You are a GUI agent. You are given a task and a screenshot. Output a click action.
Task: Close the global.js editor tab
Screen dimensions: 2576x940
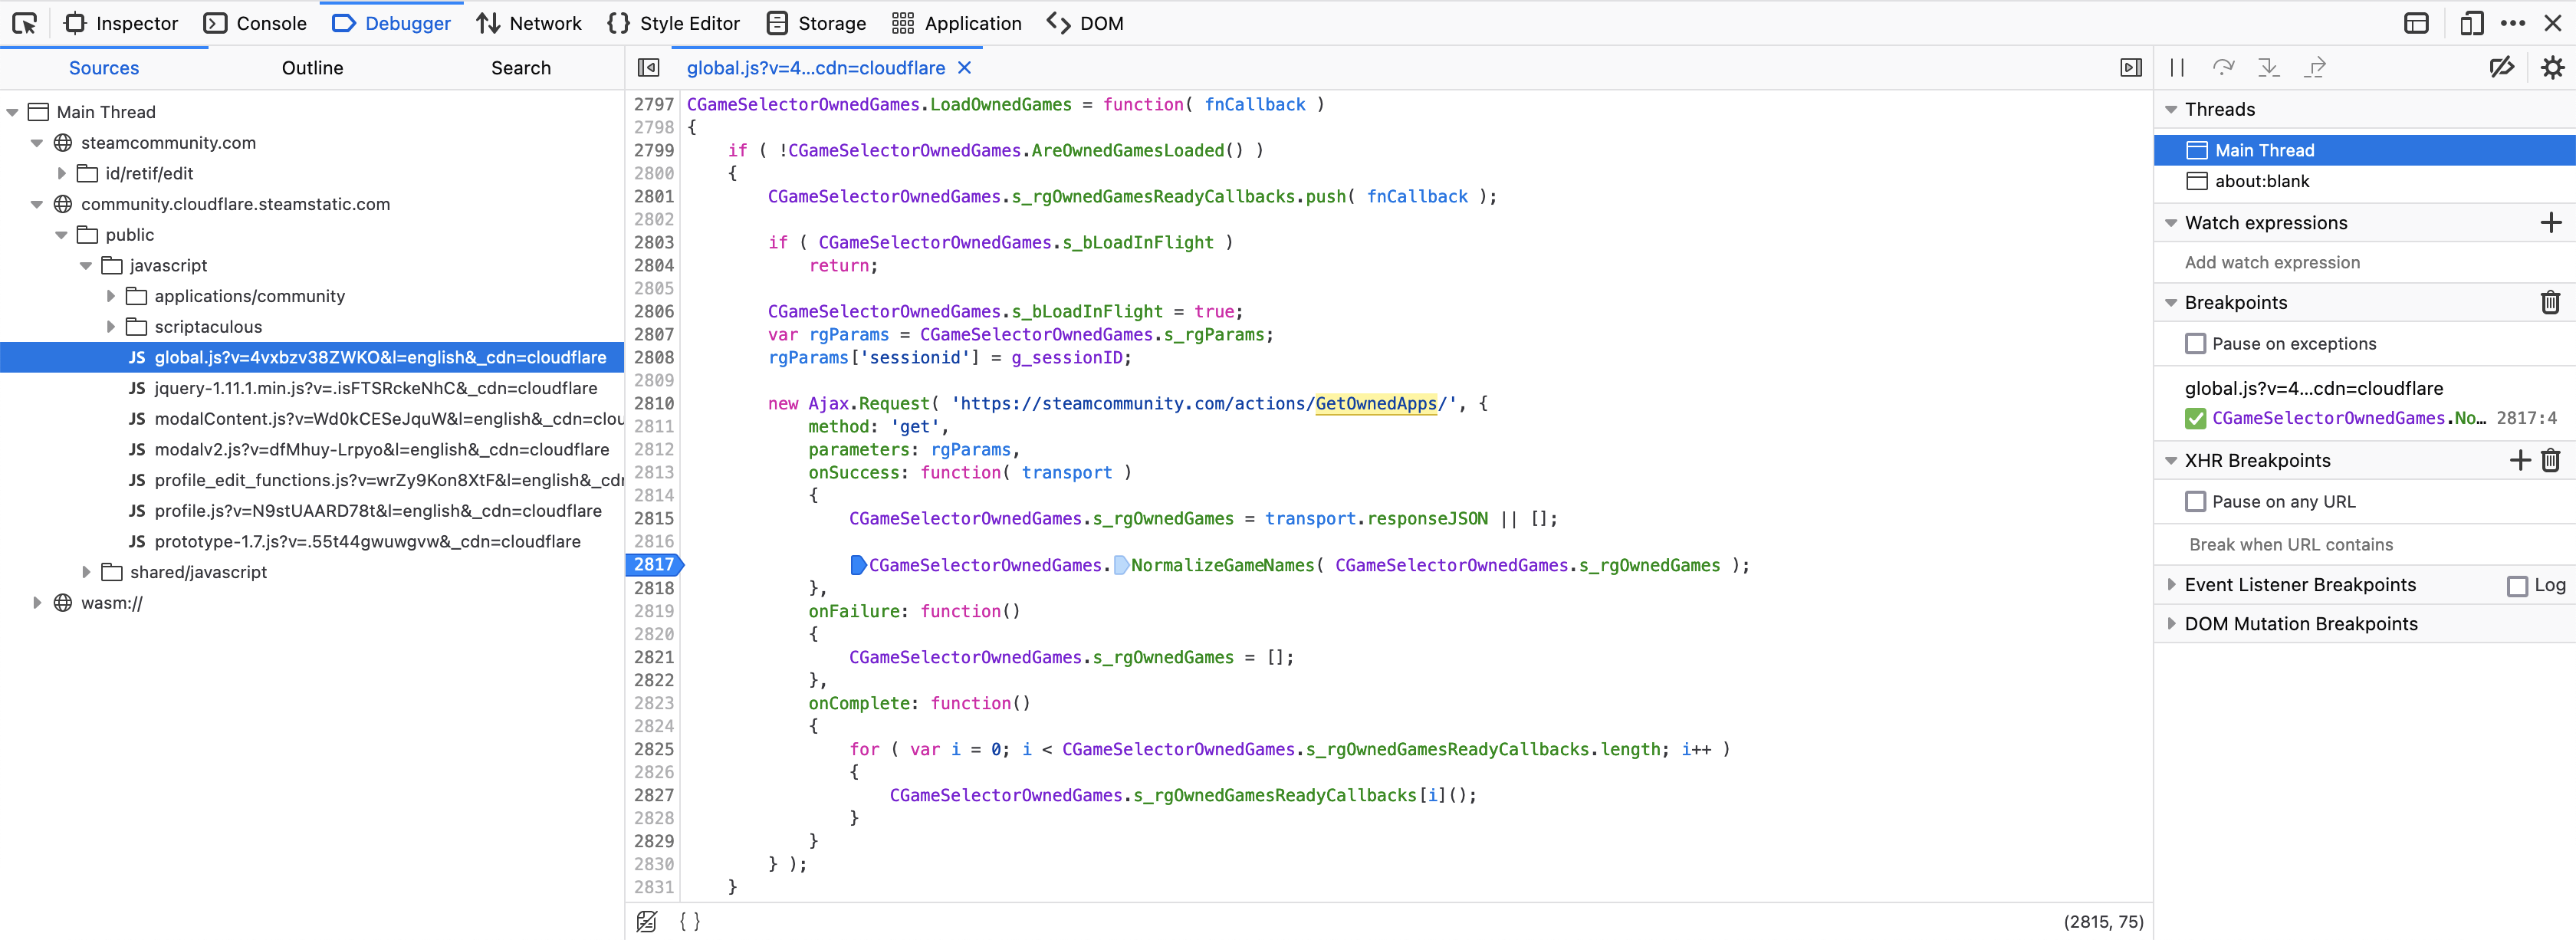pyautogui.click(x=964, y=68)
